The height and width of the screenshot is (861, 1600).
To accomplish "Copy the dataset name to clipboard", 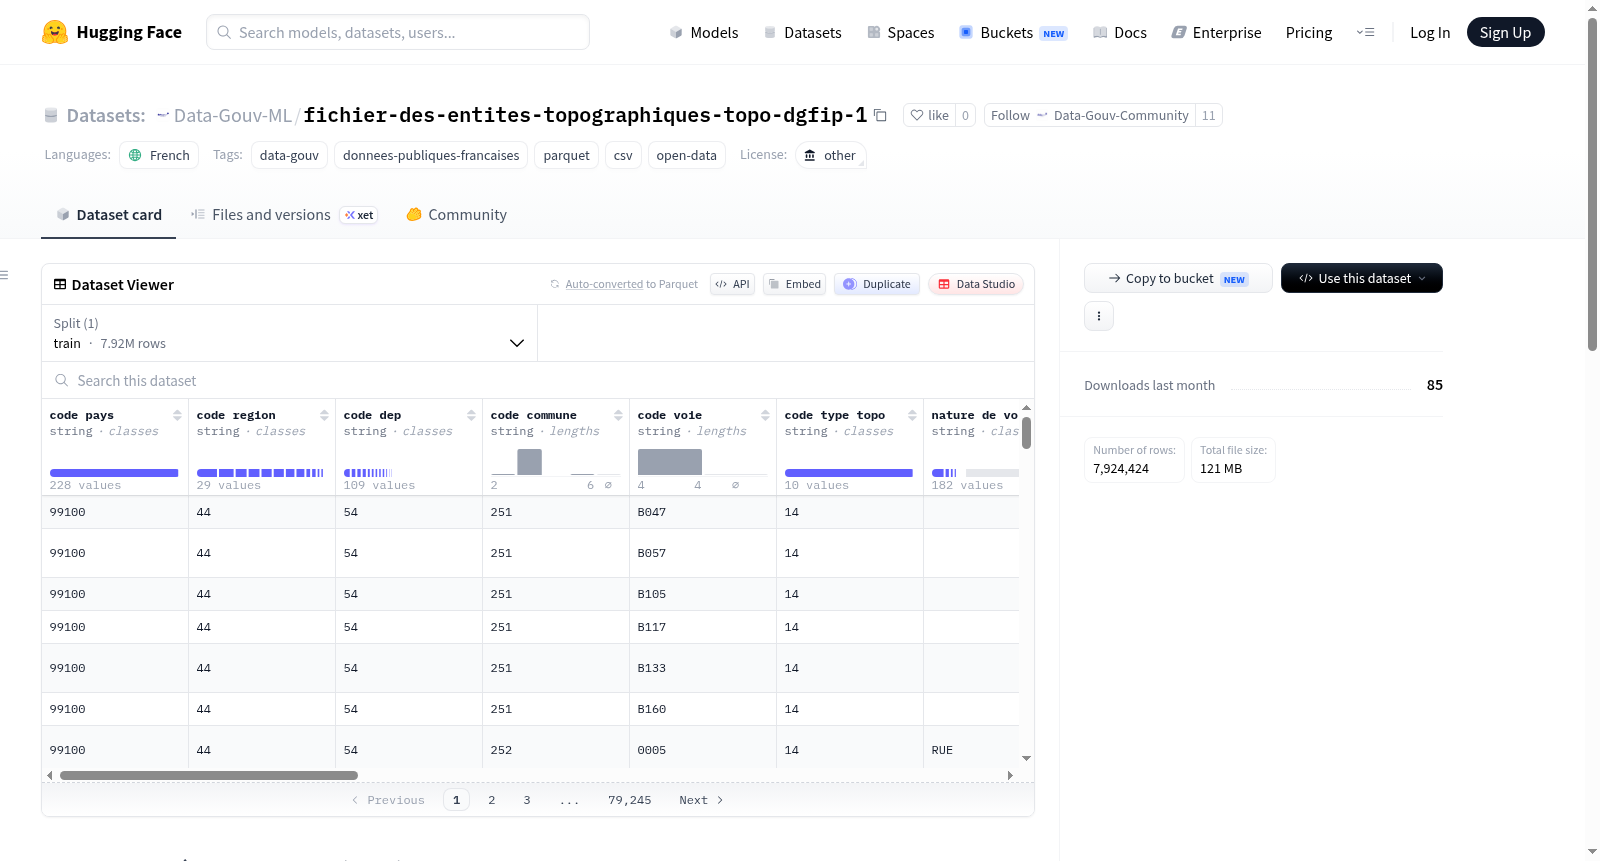I will point(880,115).
